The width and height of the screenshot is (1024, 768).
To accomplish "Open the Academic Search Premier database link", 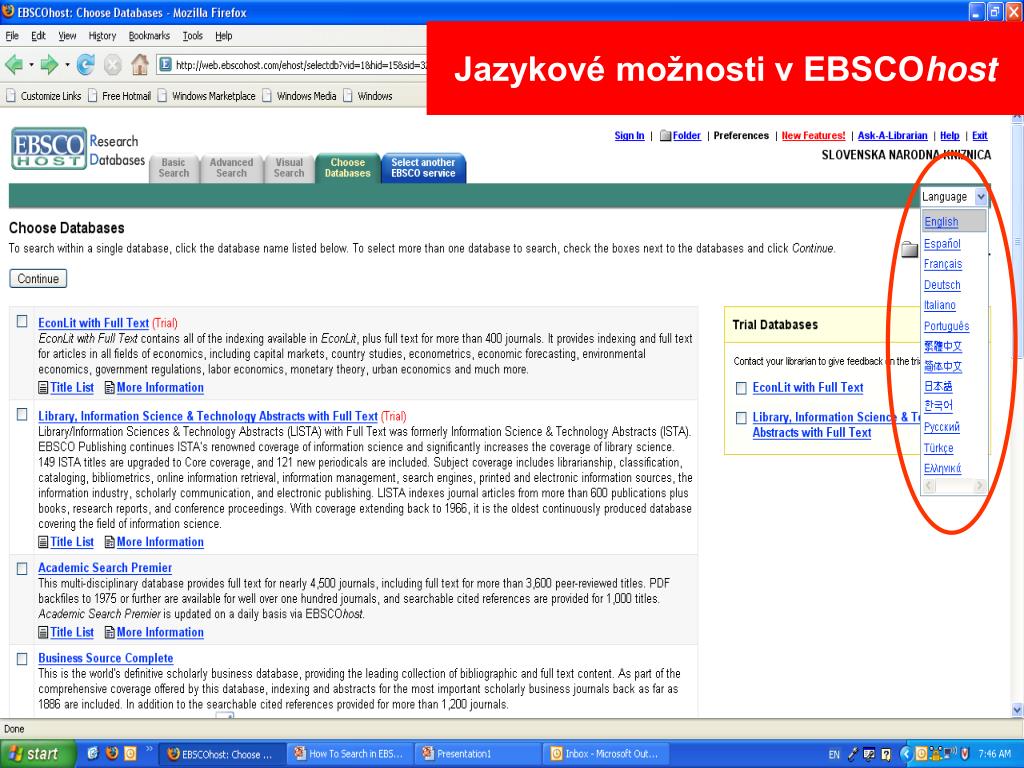I will click(105, 568).
